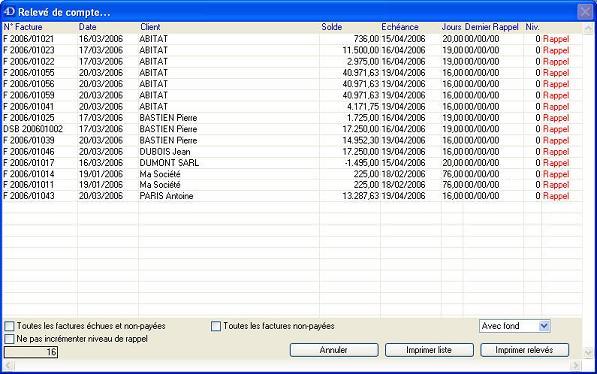Check 'Toutes les factures non-payées' box
This screenshot has width=597, height=374.
pos(216,326)
